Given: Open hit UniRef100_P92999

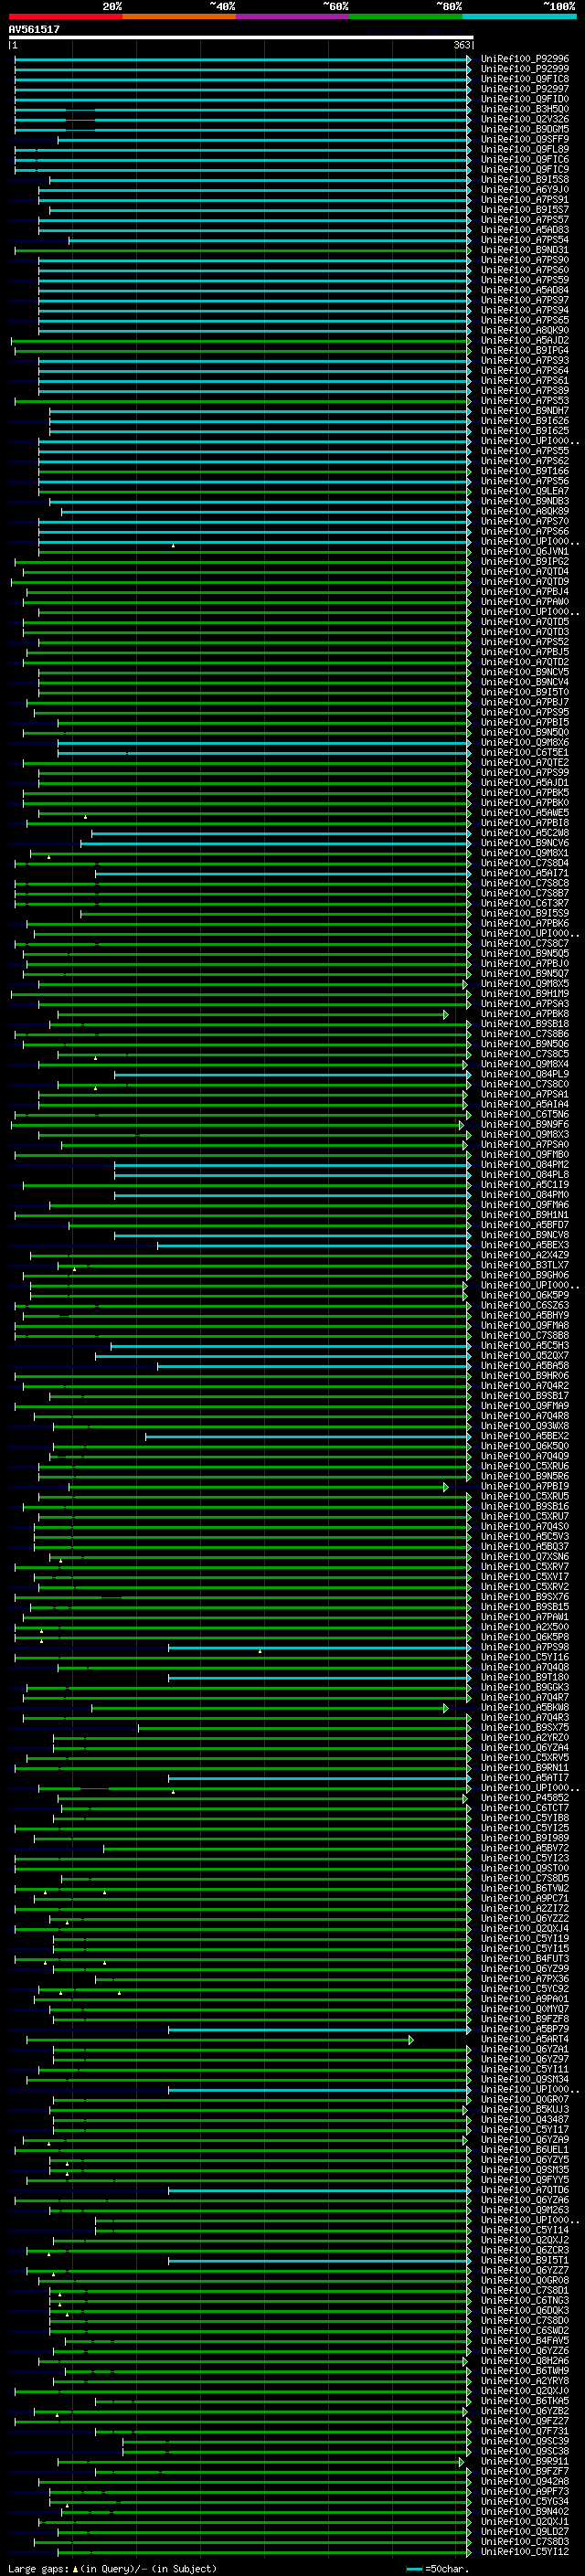Looking at the screenshot, I should (x=525, y=69).
